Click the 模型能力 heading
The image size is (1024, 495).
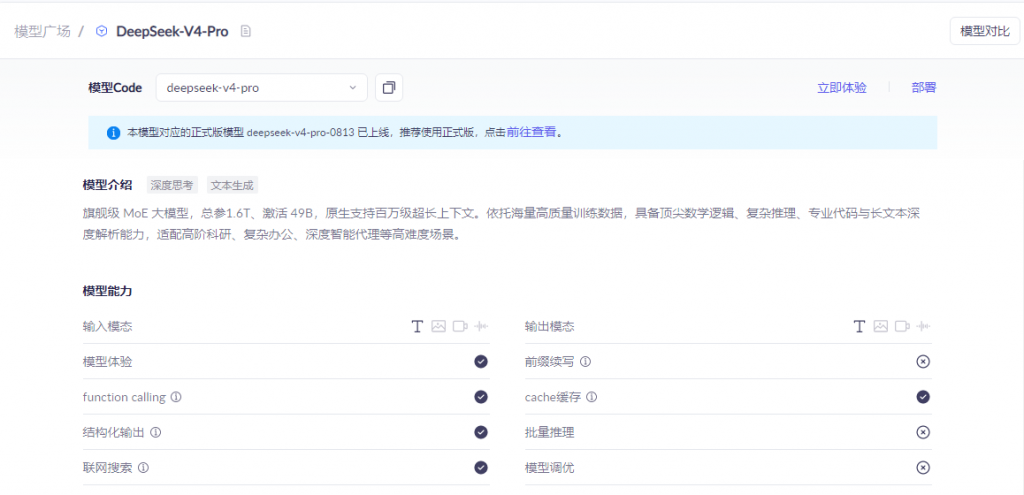coord(108,291)
